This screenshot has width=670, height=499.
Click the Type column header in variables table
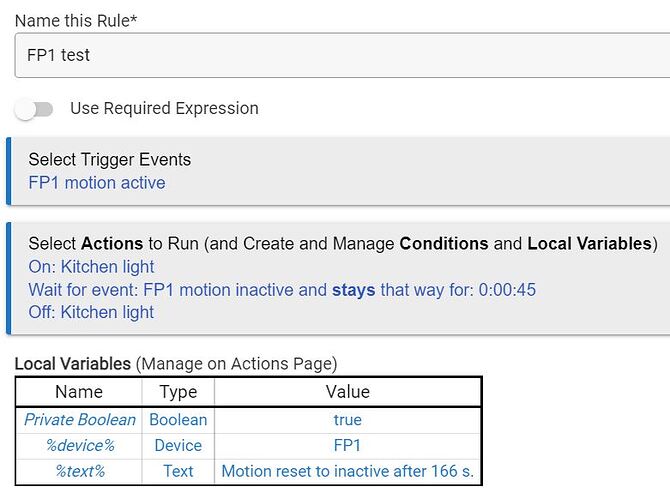(x=178, y=392)
